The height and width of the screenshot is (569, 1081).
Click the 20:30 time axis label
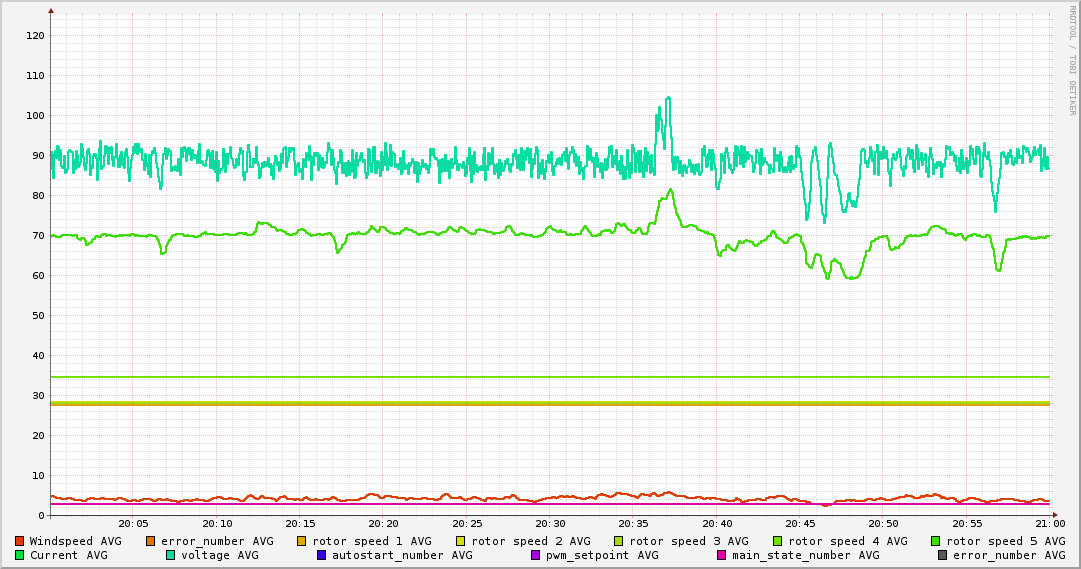pyautogui.click(x=550, y=524)
